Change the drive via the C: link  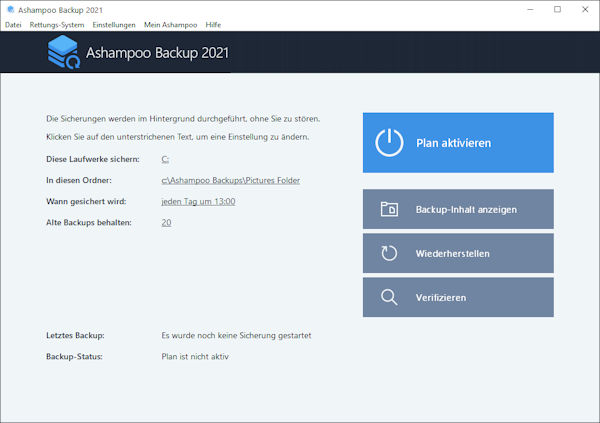[165, 159]
